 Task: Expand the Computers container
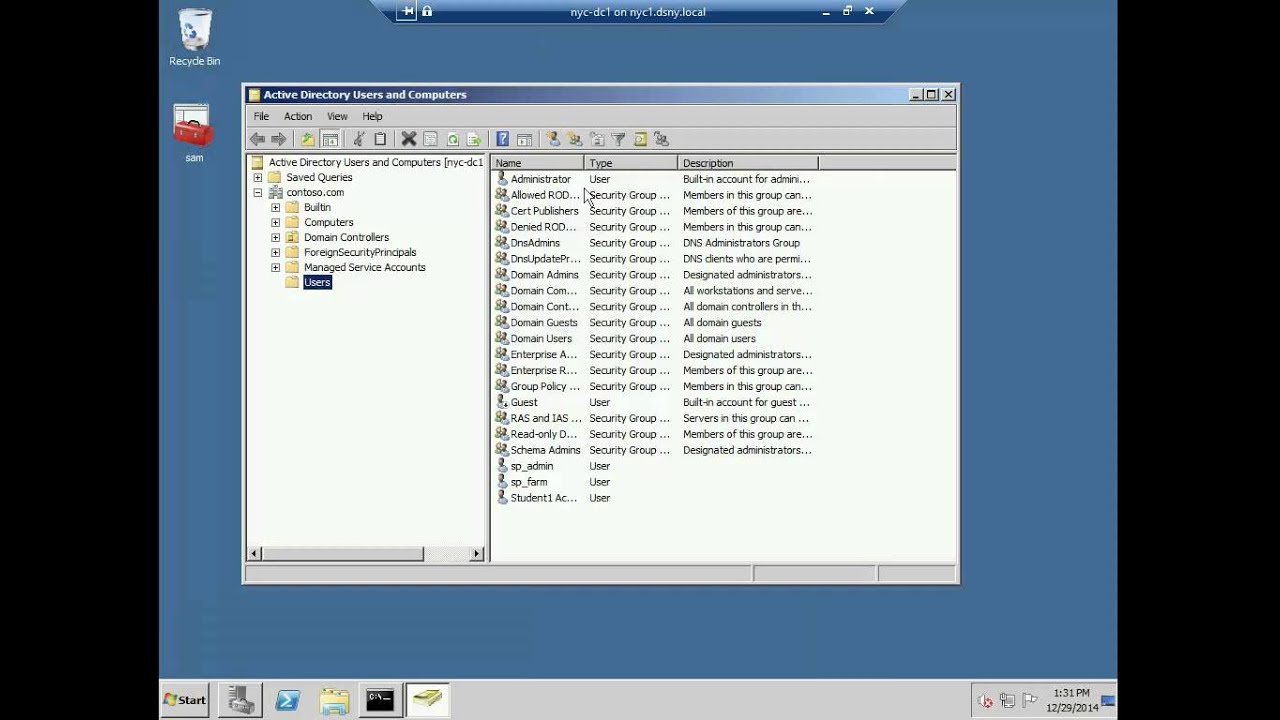pyautogui.click(x=275, y=222)
